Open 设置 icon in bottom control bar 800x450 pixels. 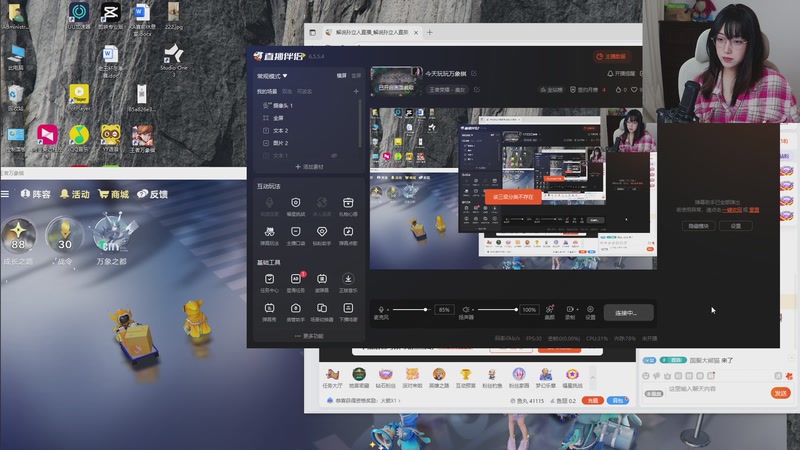click(590, 309)
